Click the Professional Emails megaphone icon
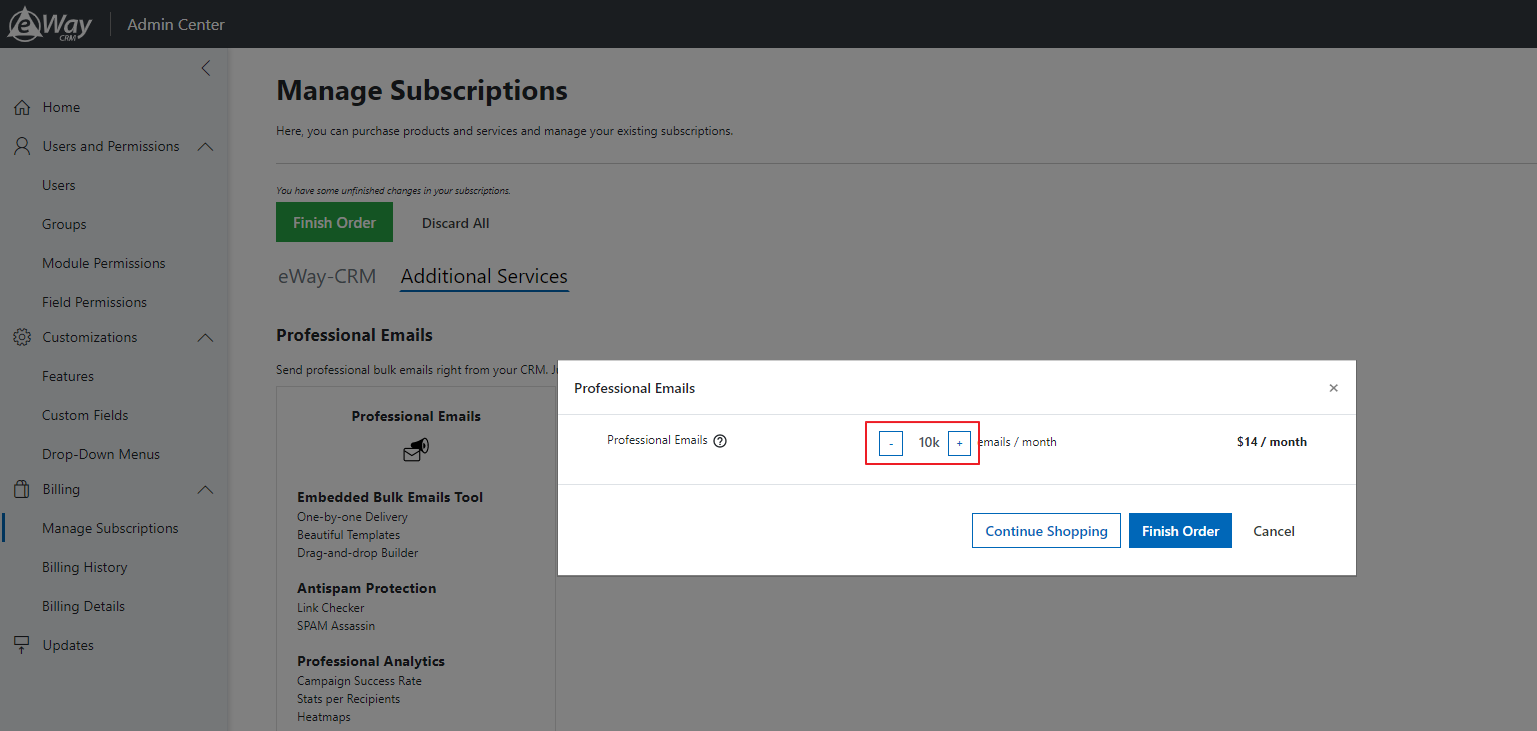The image size is (1537, 731). tap(416, 451)
